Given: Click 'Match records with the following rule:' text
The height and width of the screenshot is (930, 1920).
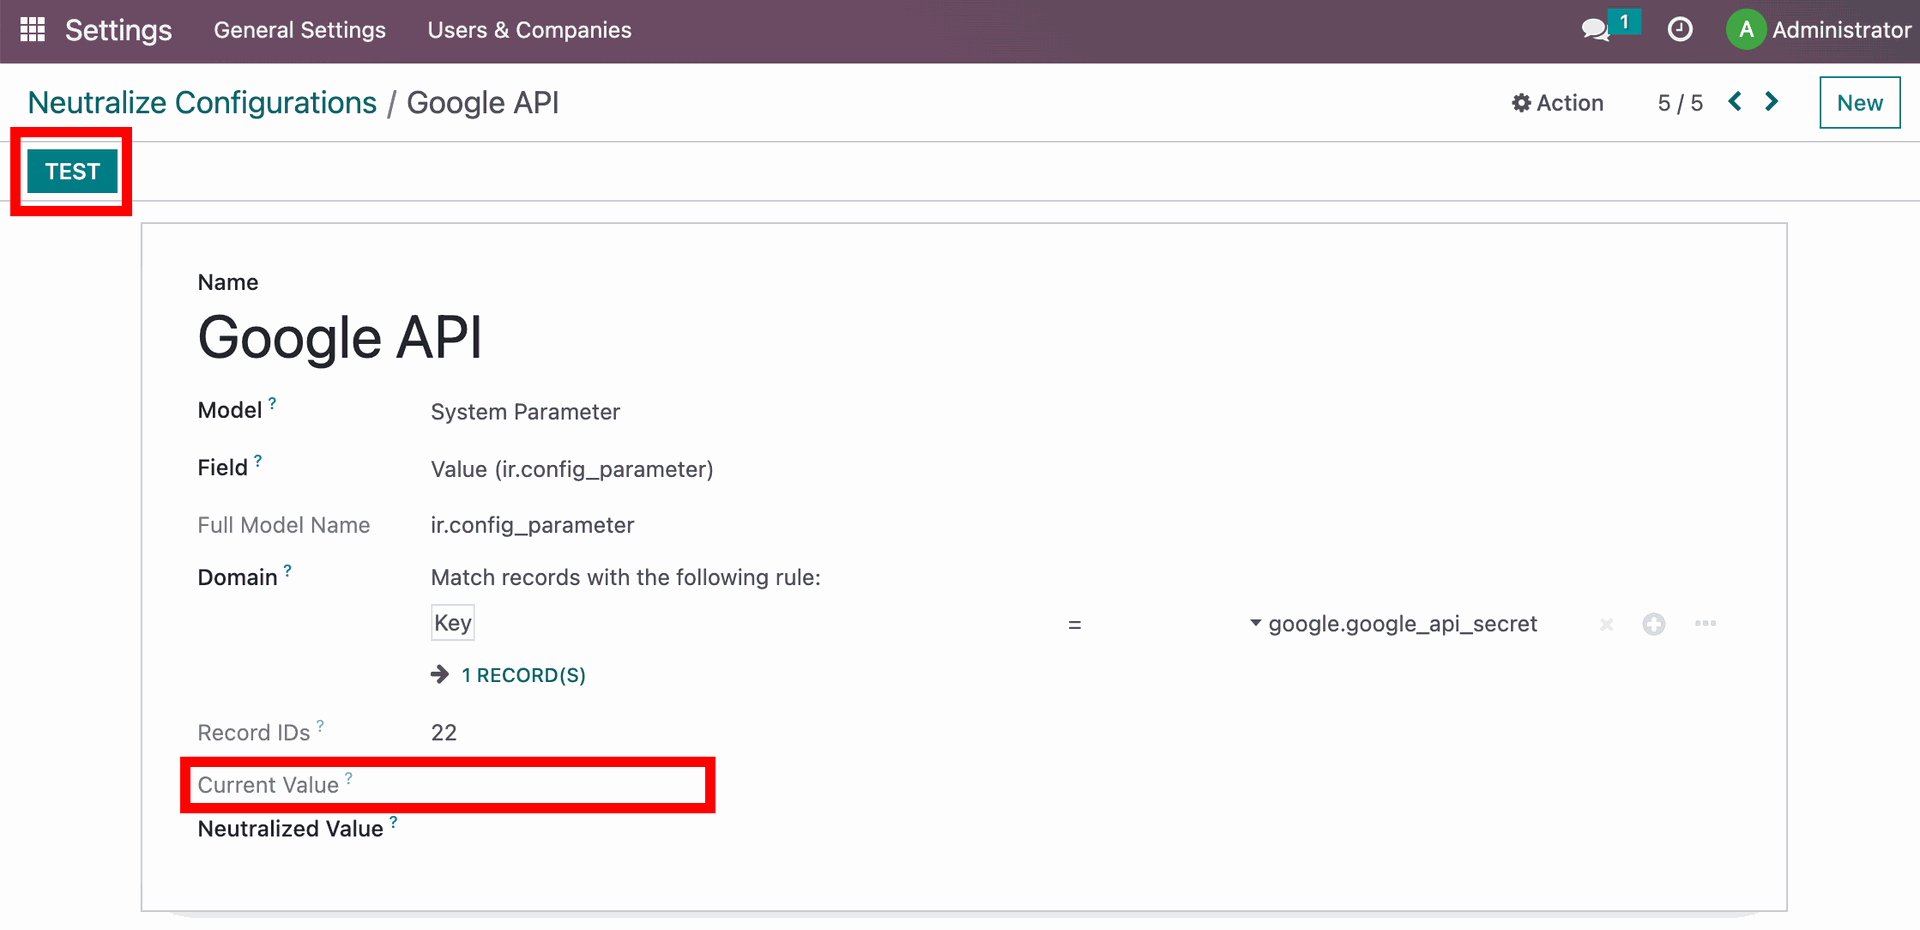Looking at the screenshot, I should click(625, 577).
